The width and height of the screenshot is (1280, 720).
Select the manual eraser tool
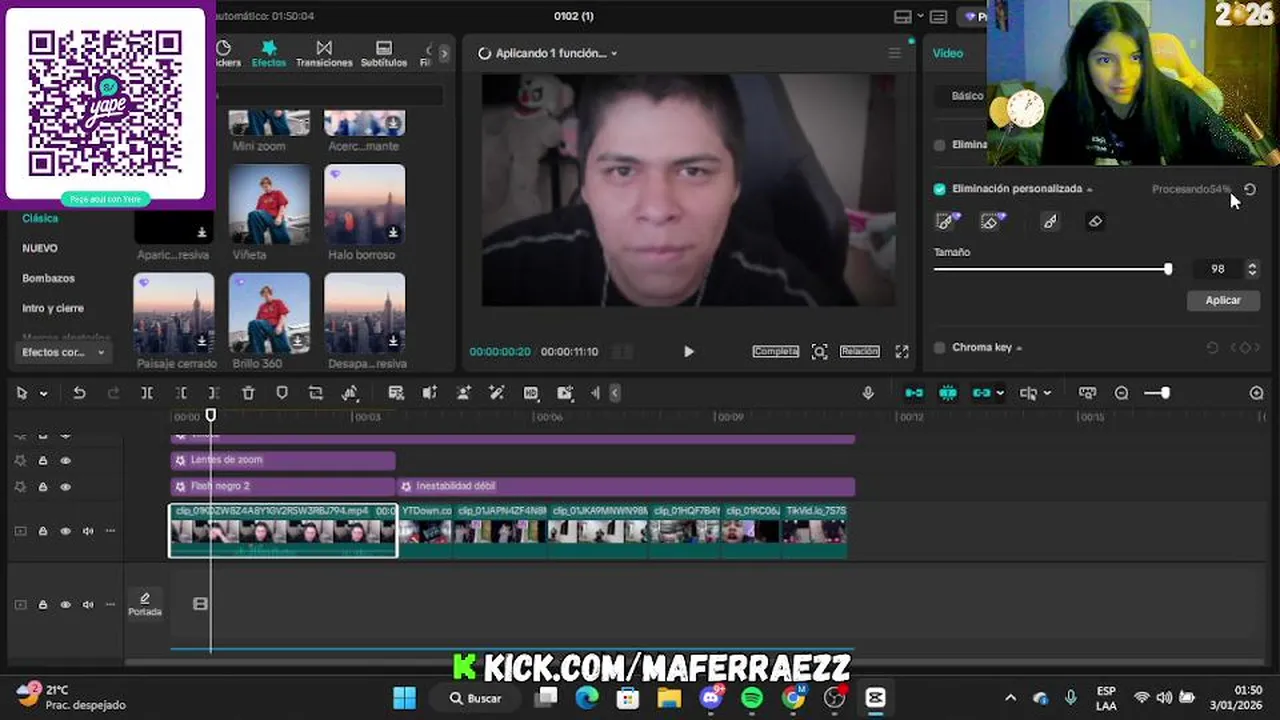pyautogui.click(x=1095, y=222)
